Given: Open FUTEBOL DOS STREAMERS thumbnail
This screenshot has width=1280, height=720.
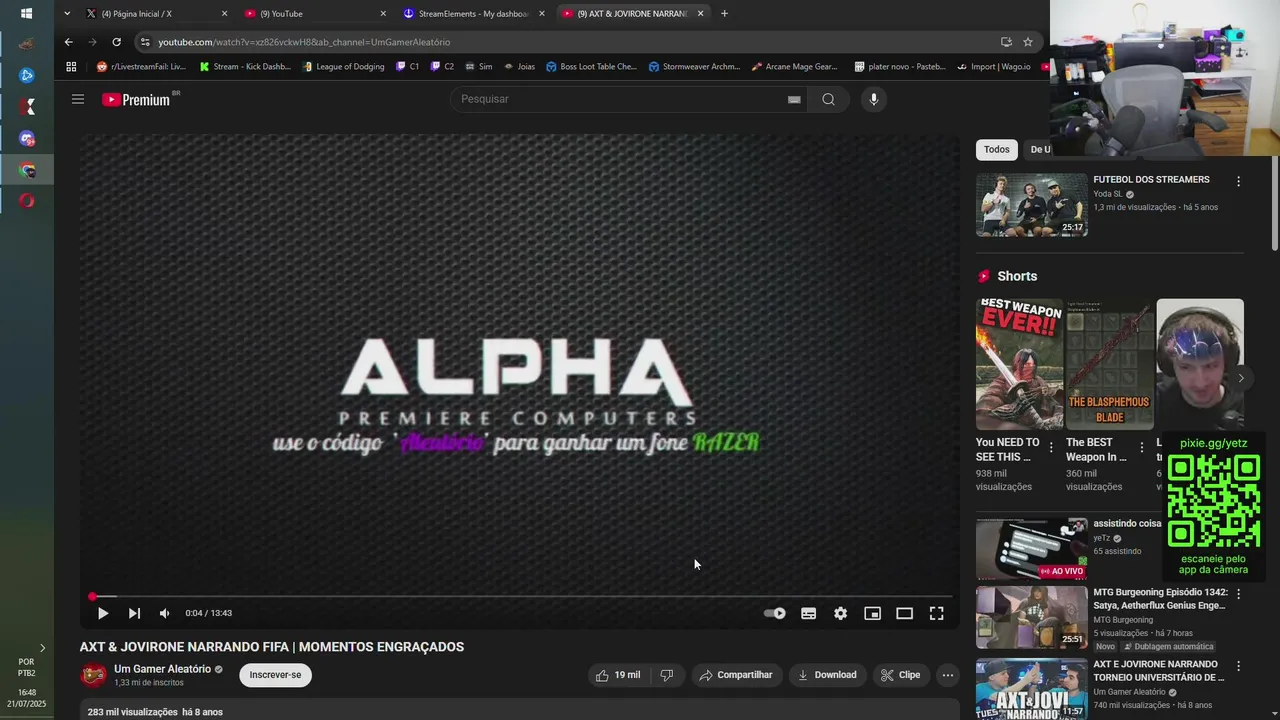Looking at the screenshot, I should tap(1032, 205).
